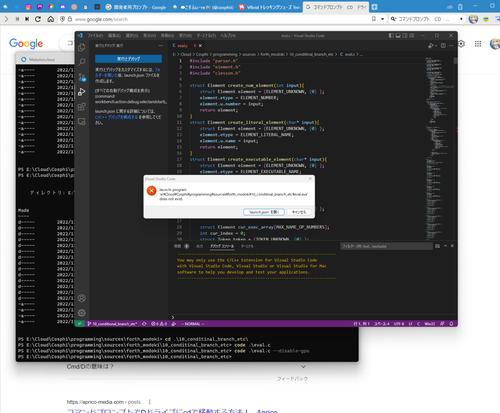Open the Remote Explorer icon in activity bar
The height and width of the screenshot is (413, 500).
(x=82, y=122)
